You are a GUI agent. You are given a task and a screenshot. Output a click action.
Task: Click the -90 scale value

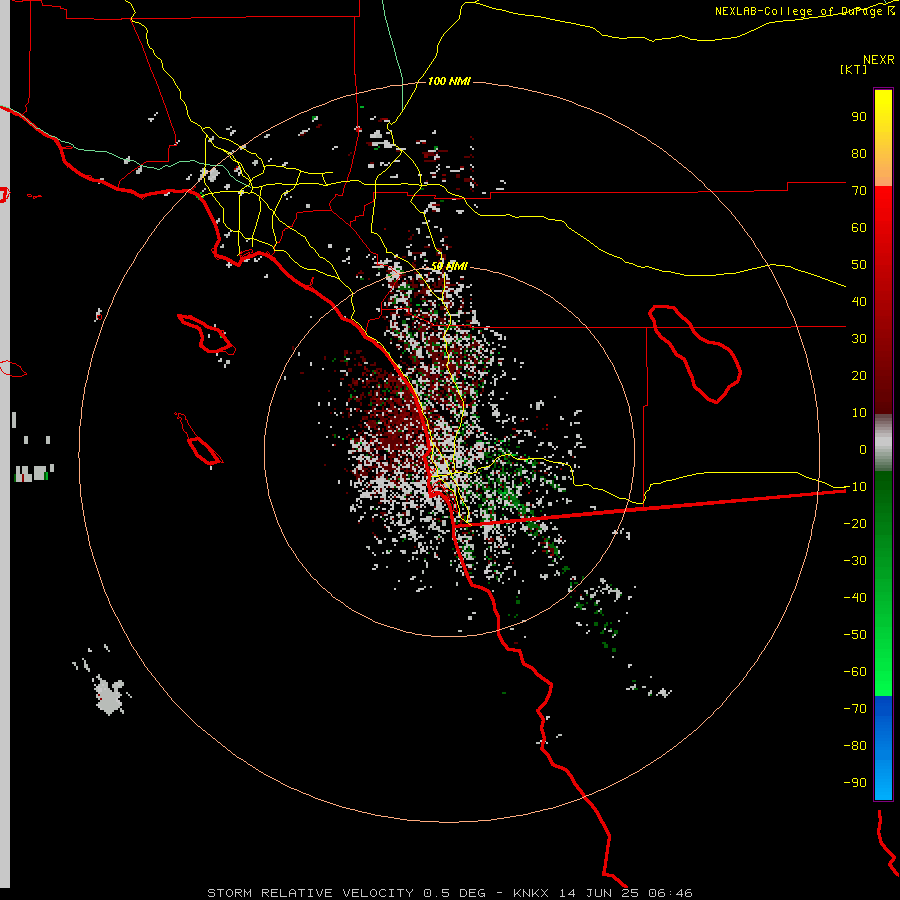pos(855,783)
